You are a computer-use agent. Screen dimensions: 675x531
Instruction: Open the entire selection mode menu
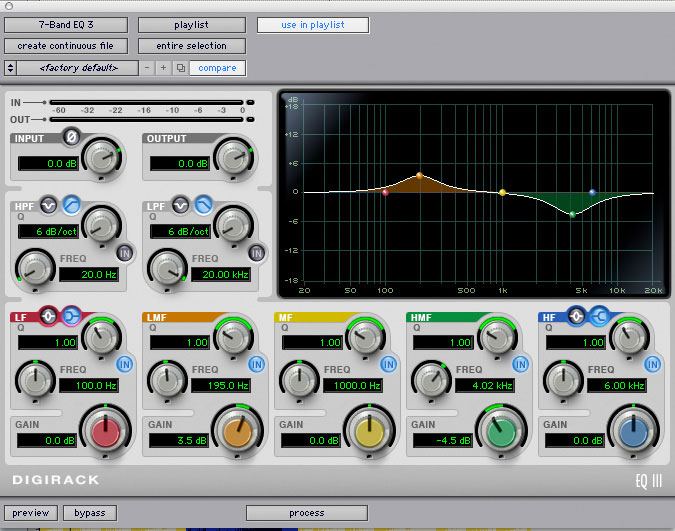point(192,46)
